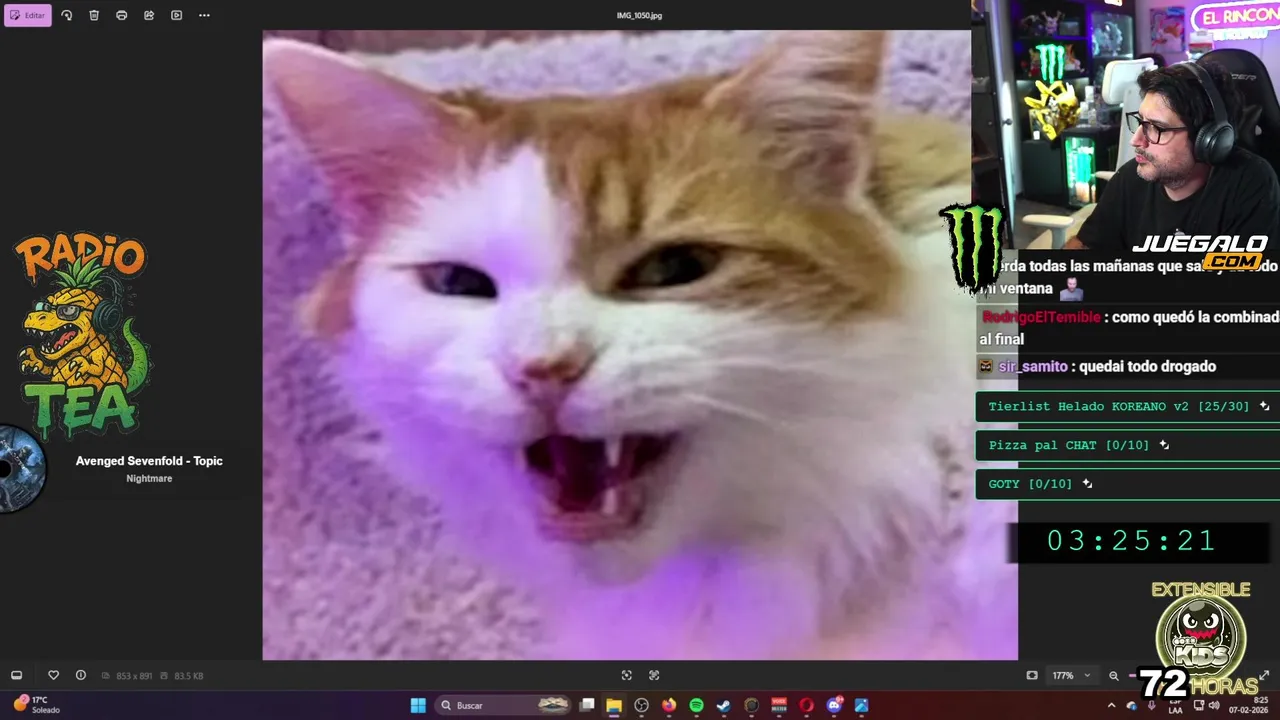Zoom out with the minus magnifier icon
The height and width of the screenshot is (720, 1280).
(1114, 675)
